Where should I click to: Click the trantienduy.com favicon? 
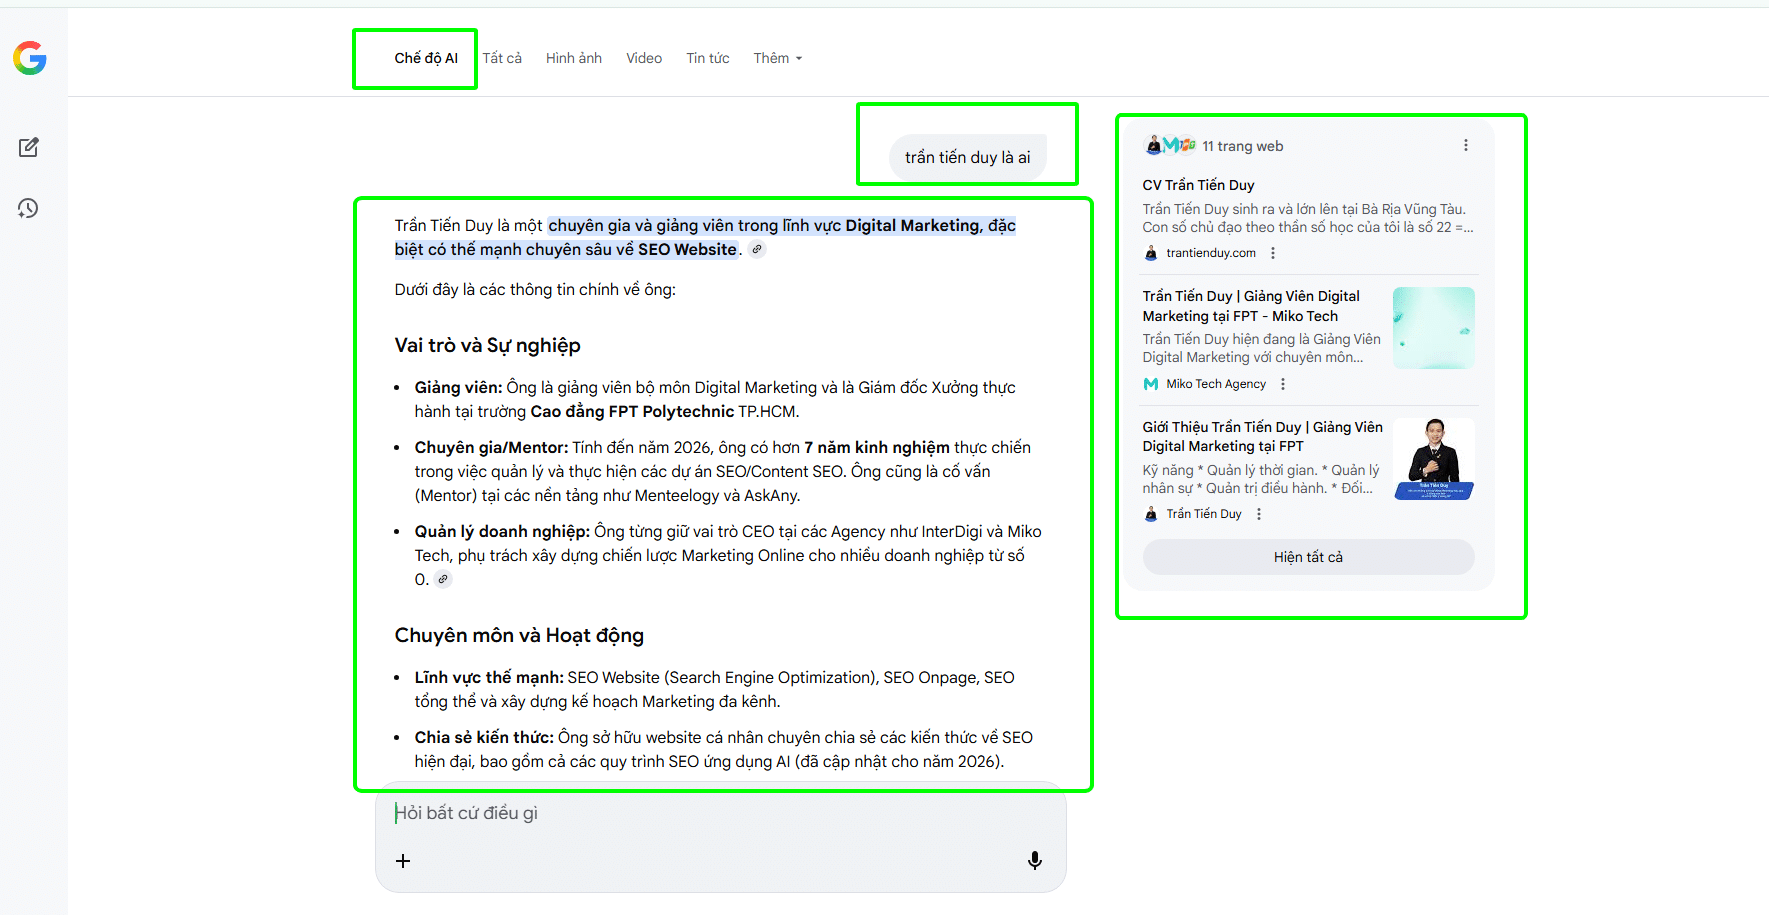click(x=1150, y=253)
